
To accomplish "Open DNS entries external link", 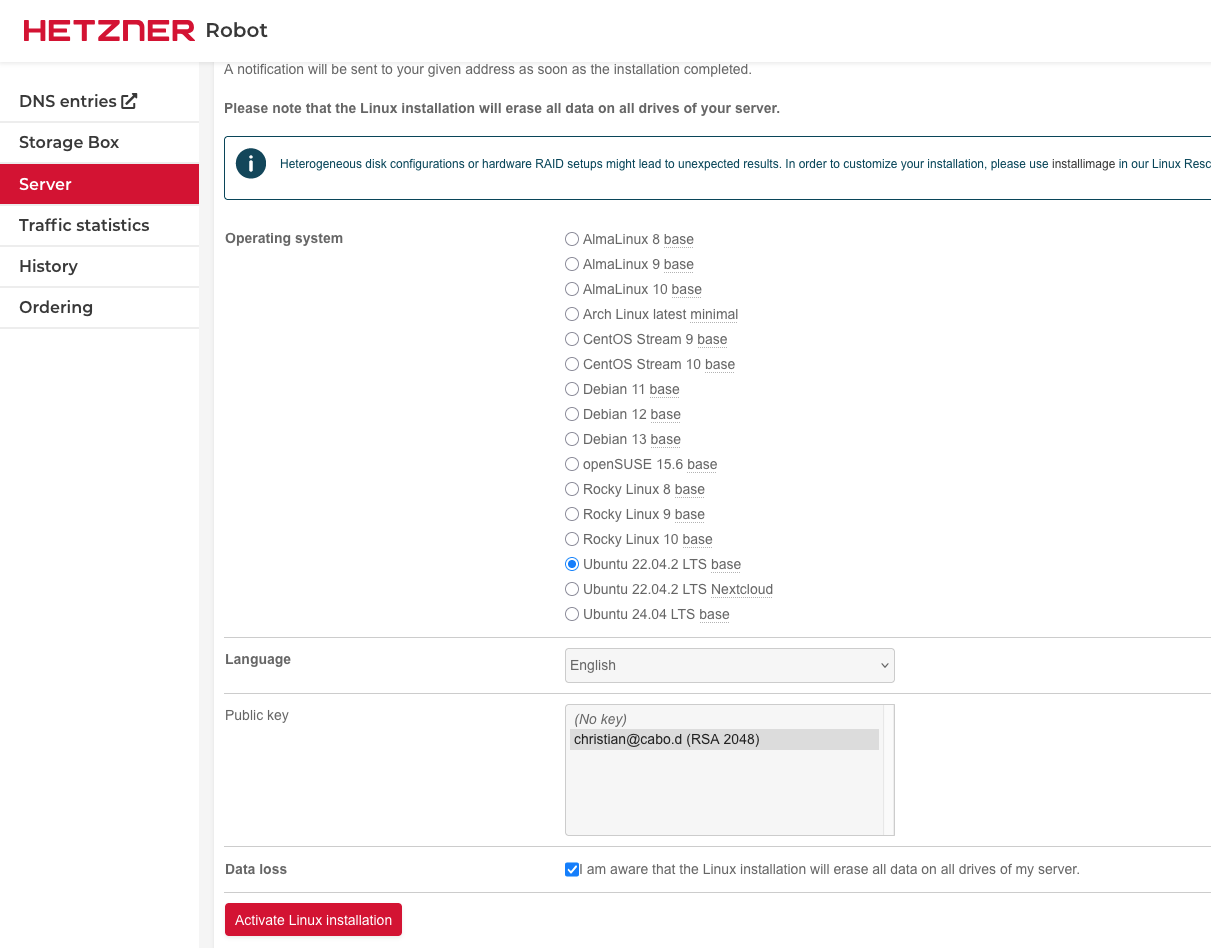I will [x=78, y=101].
